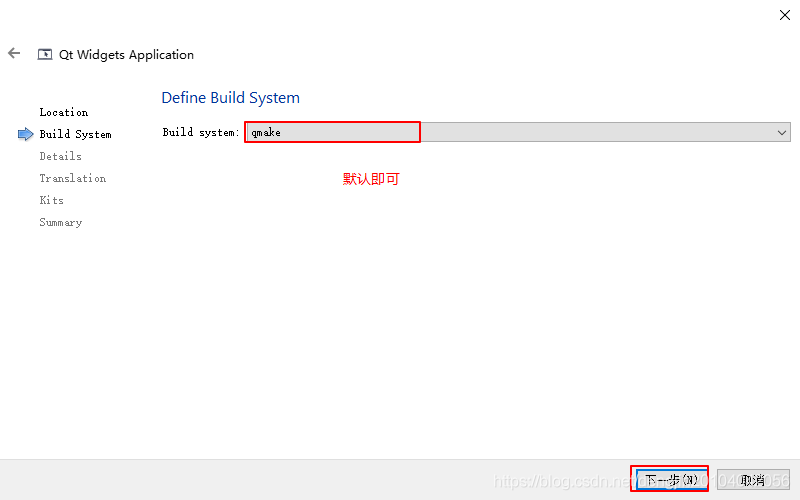Click the Qt Widgets Application title text

coord(127,55)
